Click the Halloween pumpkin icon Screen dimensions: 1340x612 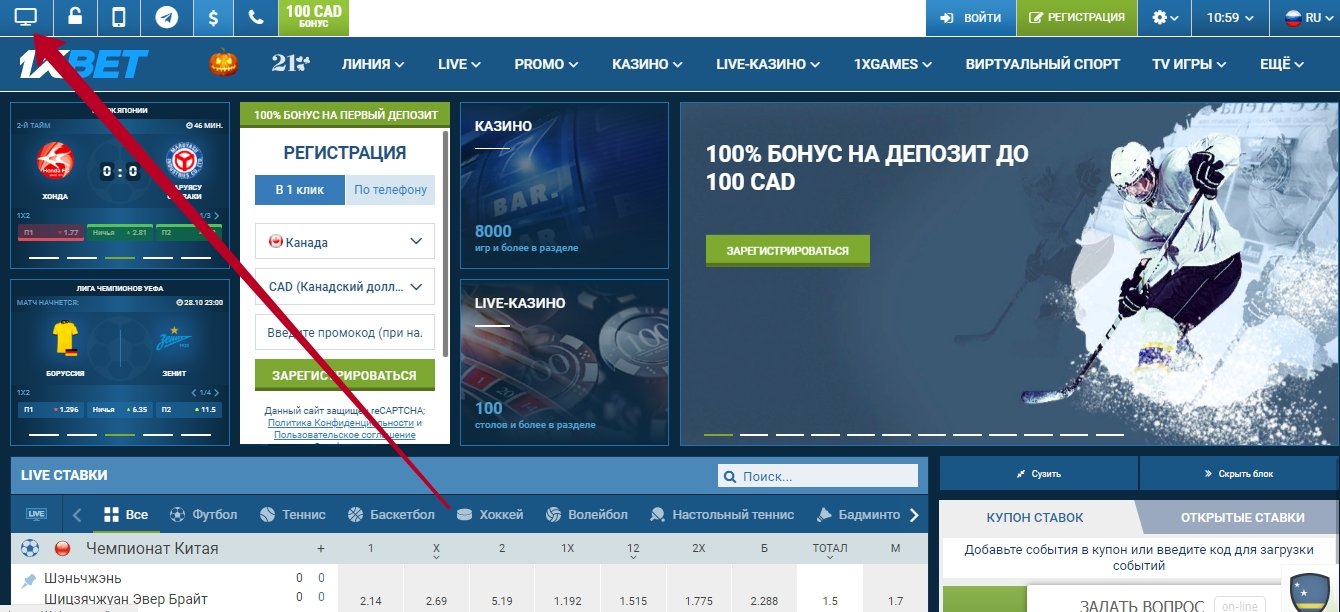pyautogui.click(x=224, y=63)
